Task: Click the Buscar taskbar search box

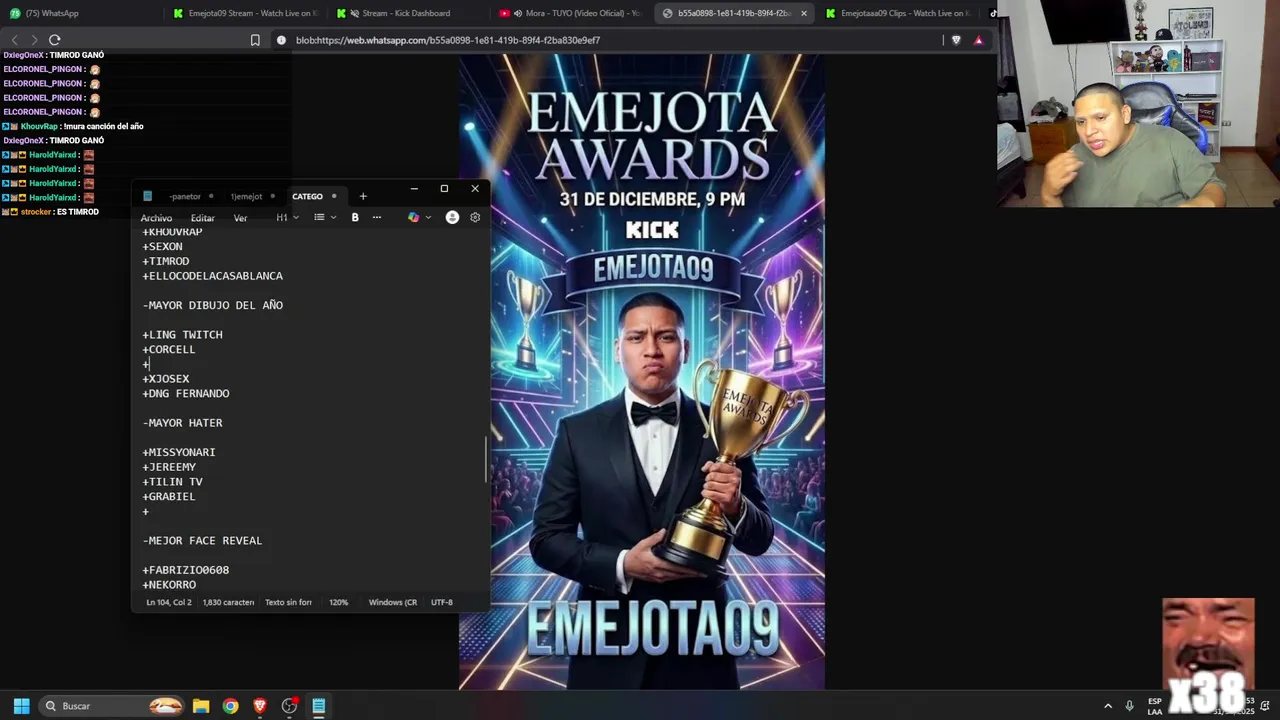Action: [112, 706]
